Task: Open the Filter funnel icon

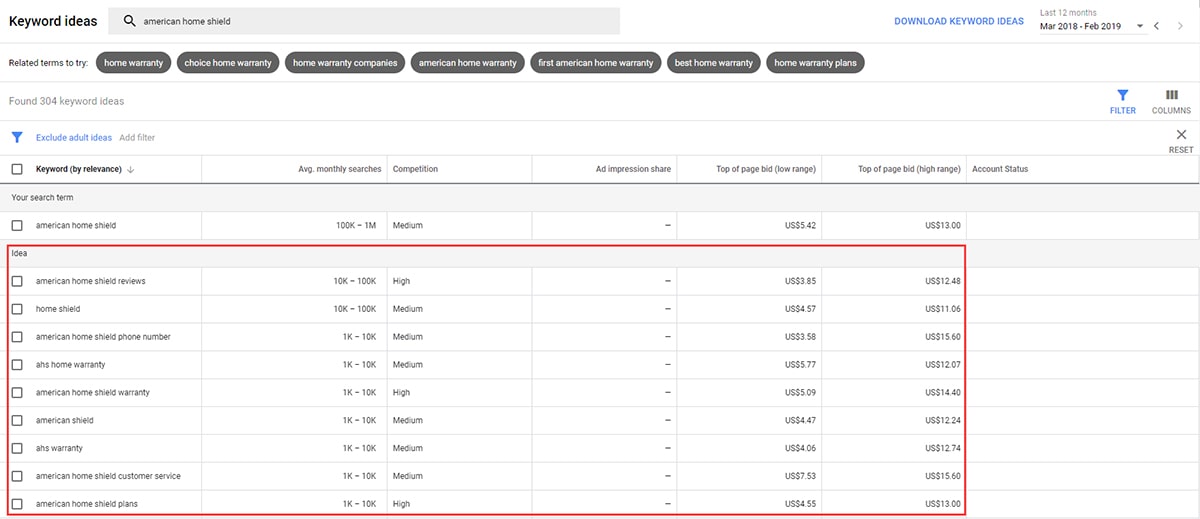Action: (1123, 95)
